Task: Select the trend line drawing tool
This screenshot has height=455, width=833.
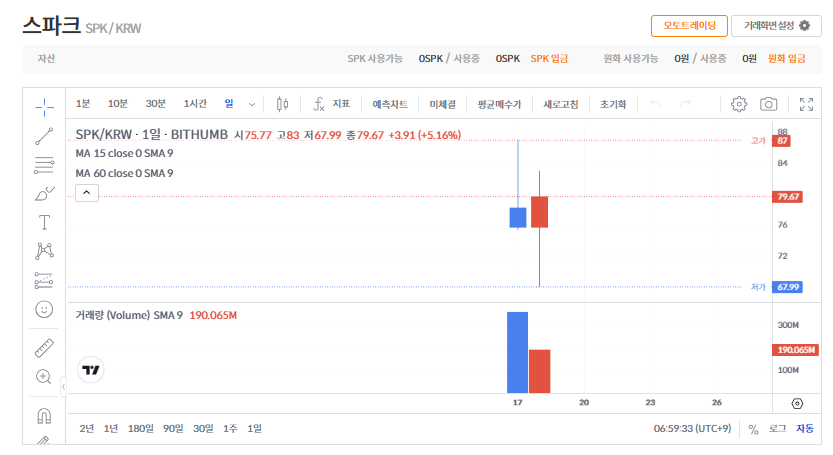Action: 44,136
